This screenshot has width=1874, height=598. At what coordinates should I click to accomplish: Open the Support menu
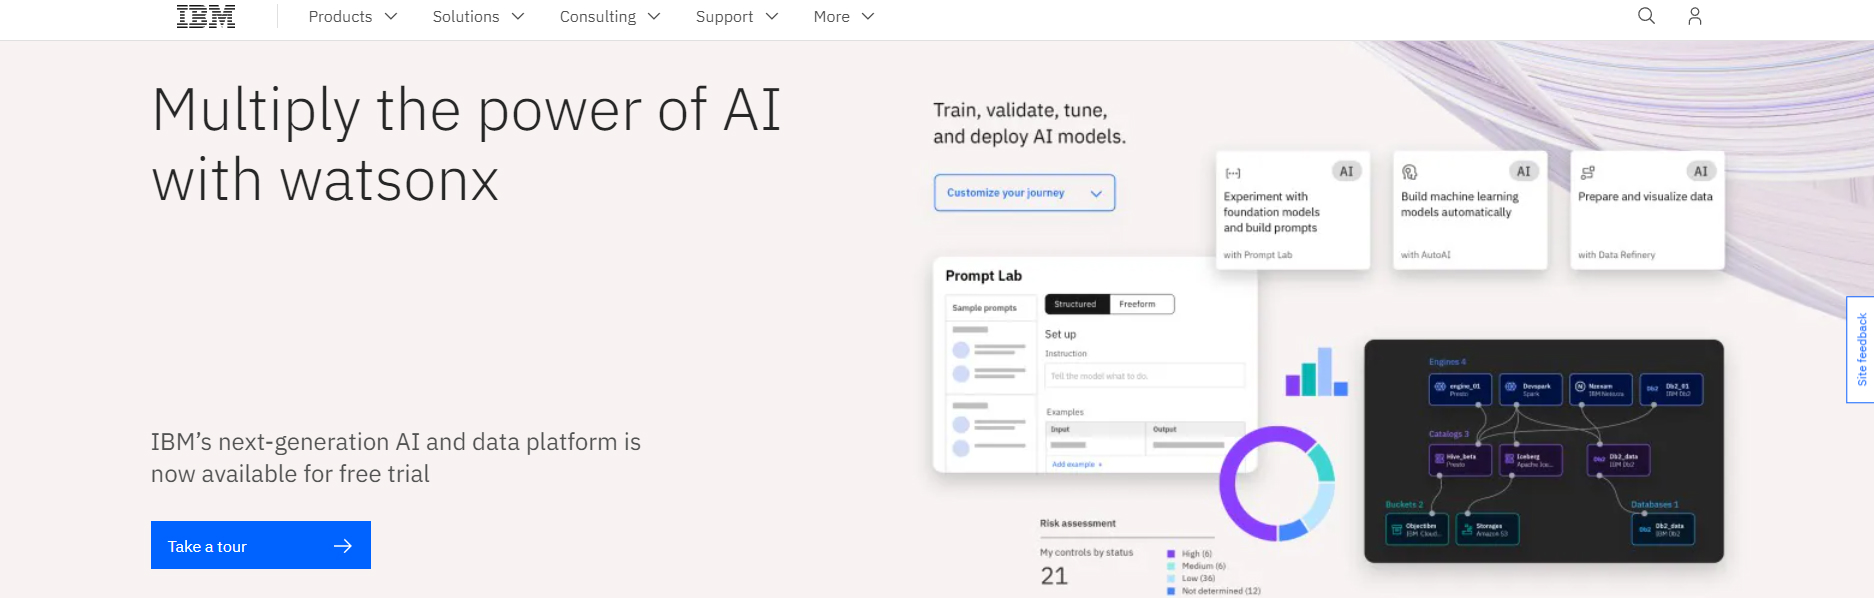click(x=737, y=16)
